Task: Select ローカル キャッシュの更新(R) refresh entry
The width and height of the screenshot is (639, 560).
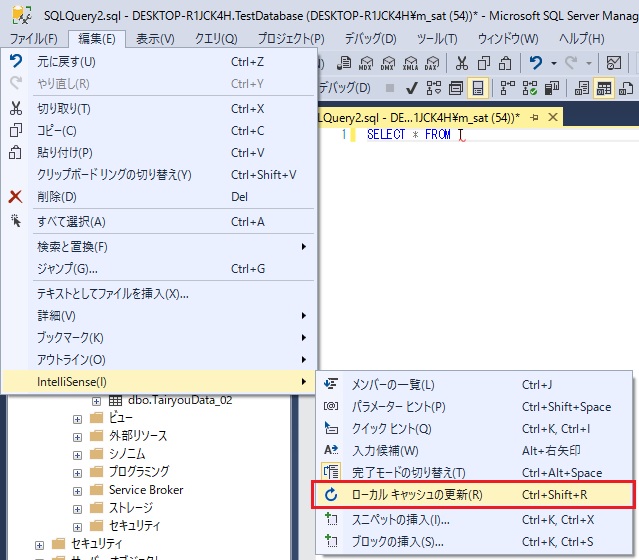Action: click(474, 494)
